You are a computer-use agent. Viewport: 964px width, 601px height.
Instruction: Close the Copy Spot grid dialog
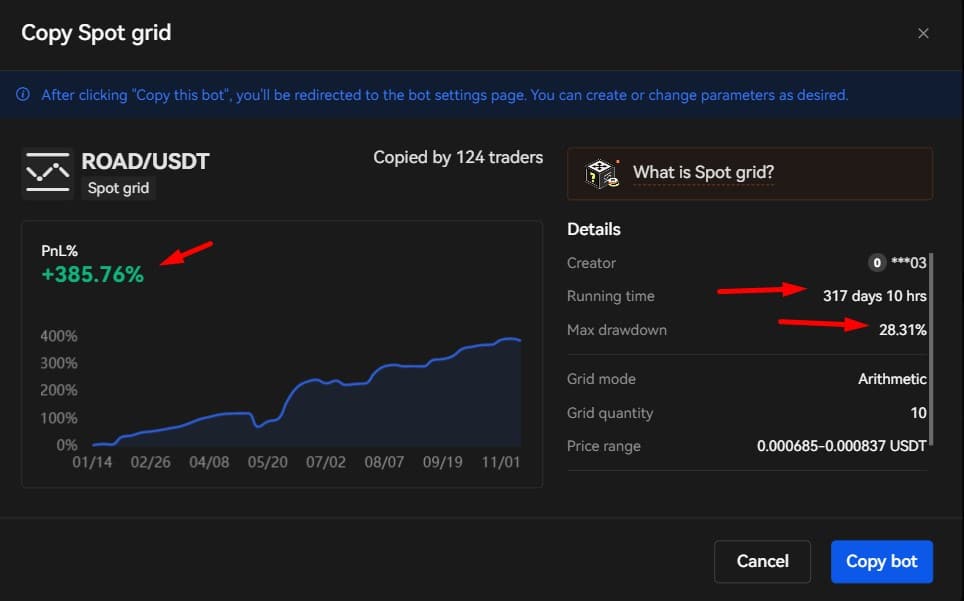click(923, 33)
